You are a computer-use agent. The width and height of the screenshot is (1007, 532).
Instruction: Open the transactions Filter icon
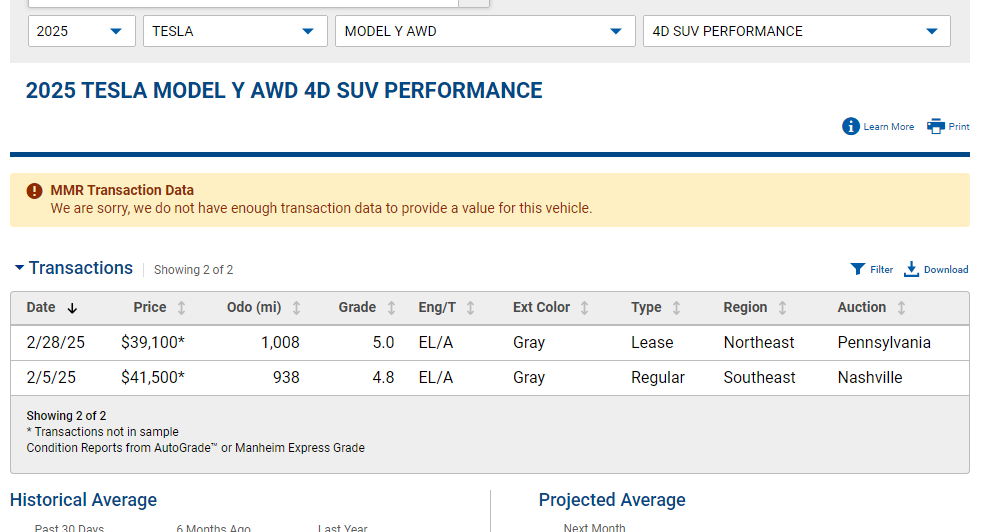tap(857, 269)
